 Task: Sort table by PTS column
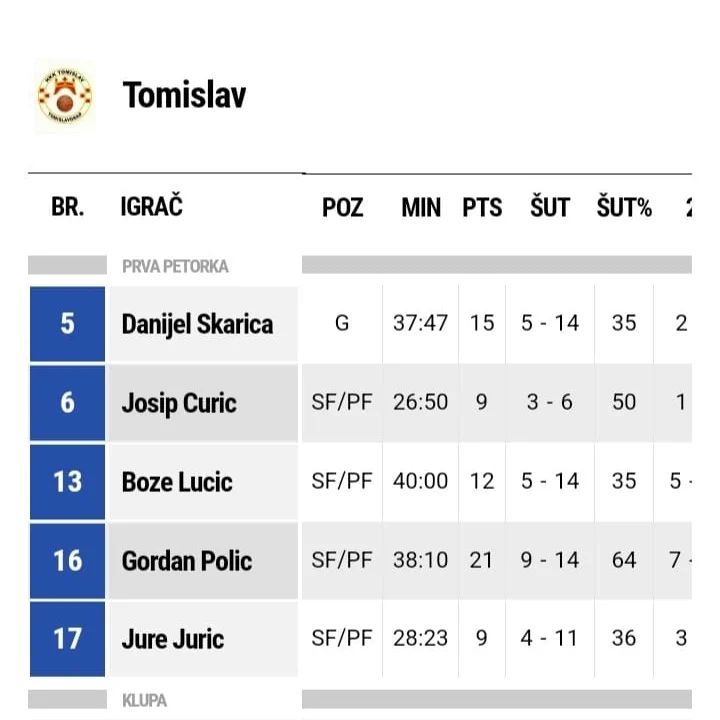(x=482, y=208)
